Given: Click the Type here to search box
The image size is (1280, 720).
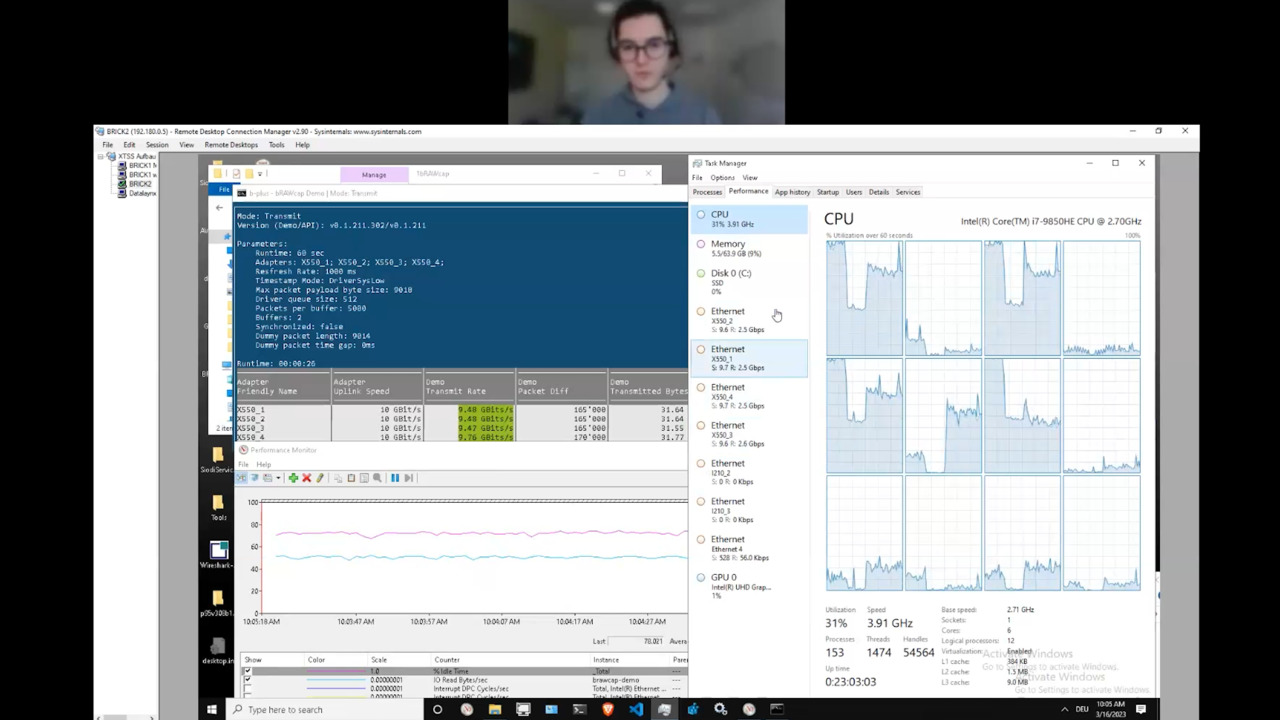Looking at the screenshot, I should 285,710.
